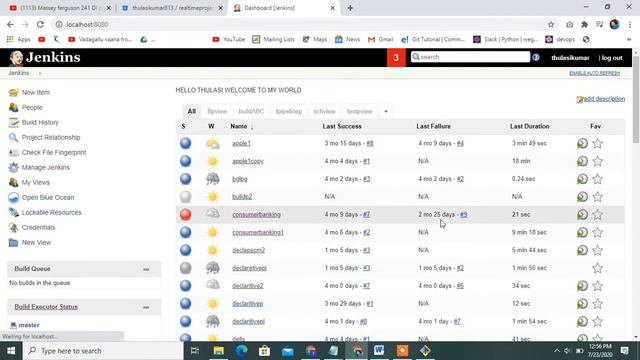This screenshot has width=640, height=360.
Task: Click consumerbanking red status ball
Action: click(185, 214)
